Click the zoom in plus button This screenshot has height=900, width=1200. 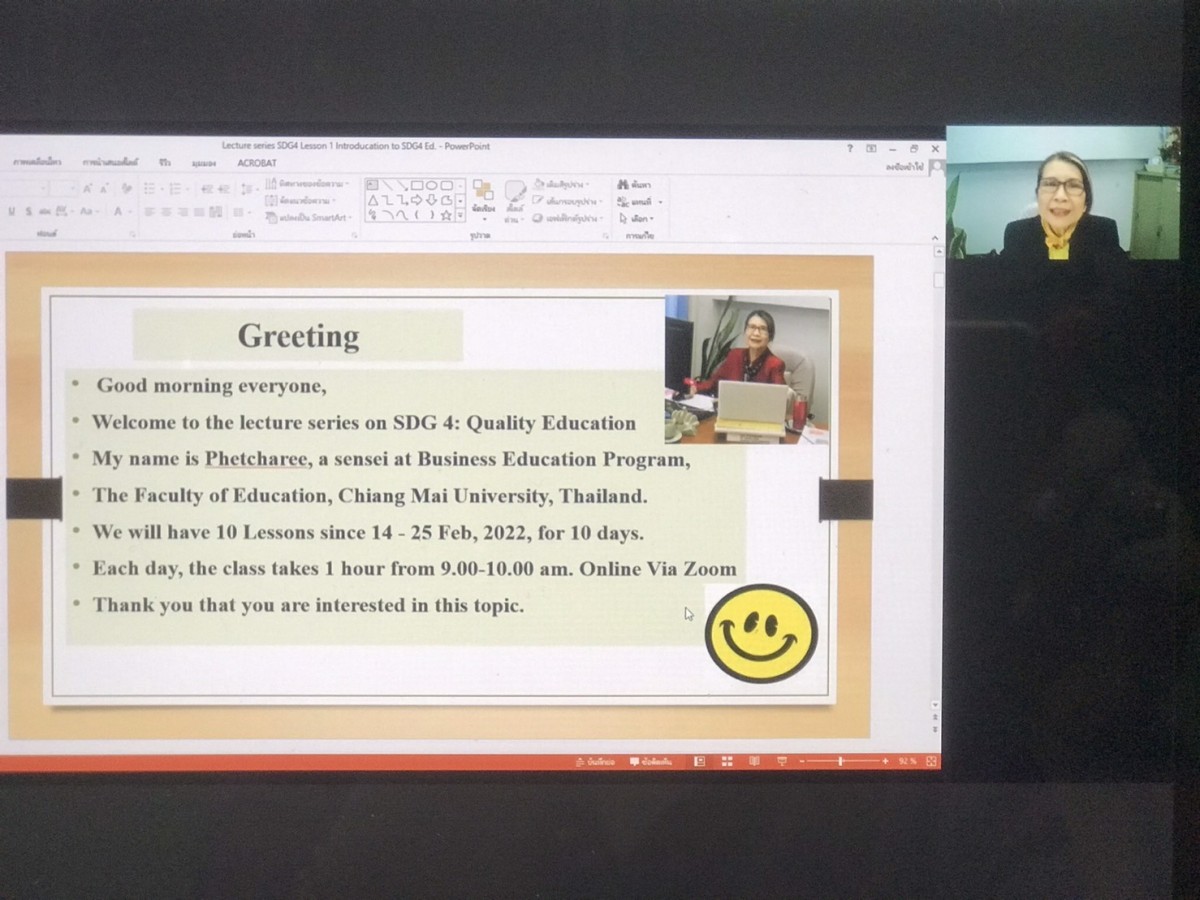[x=885, y=761]
